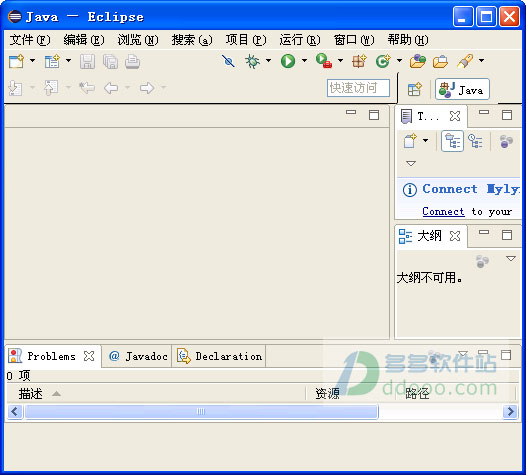
Task: Click the Connect hyperlink
Action: (x=443, y=211)
